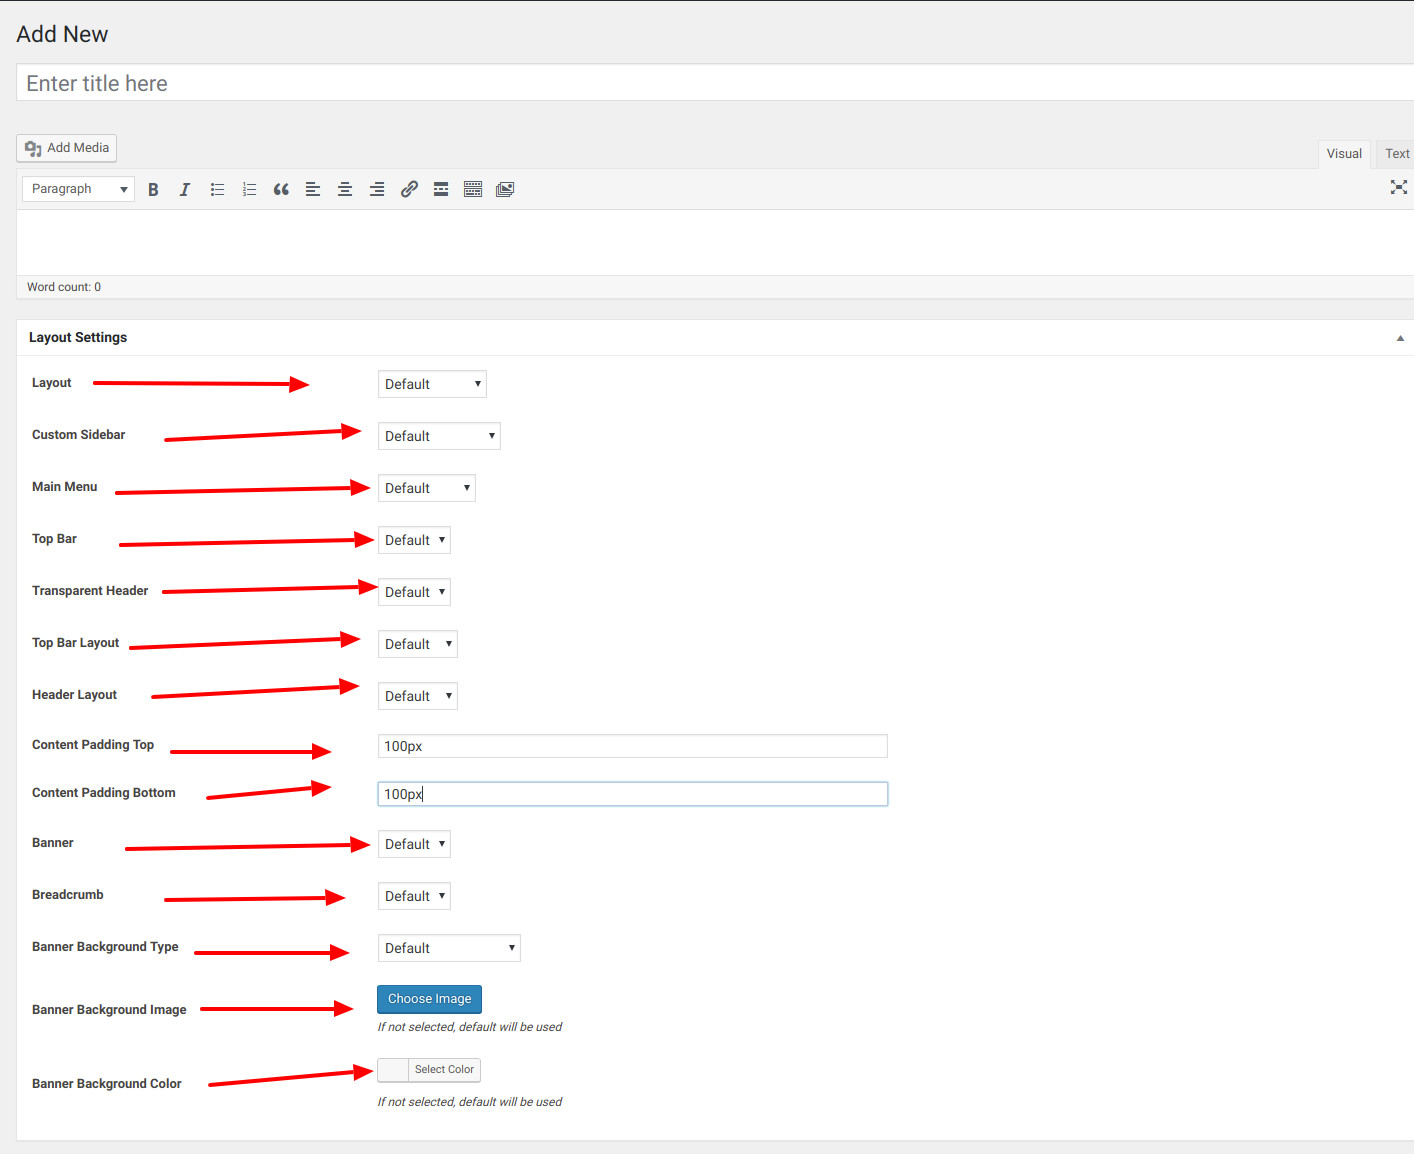
Task: Enable distraction-free fullscreen writing mode
Action: (1399, 187)
